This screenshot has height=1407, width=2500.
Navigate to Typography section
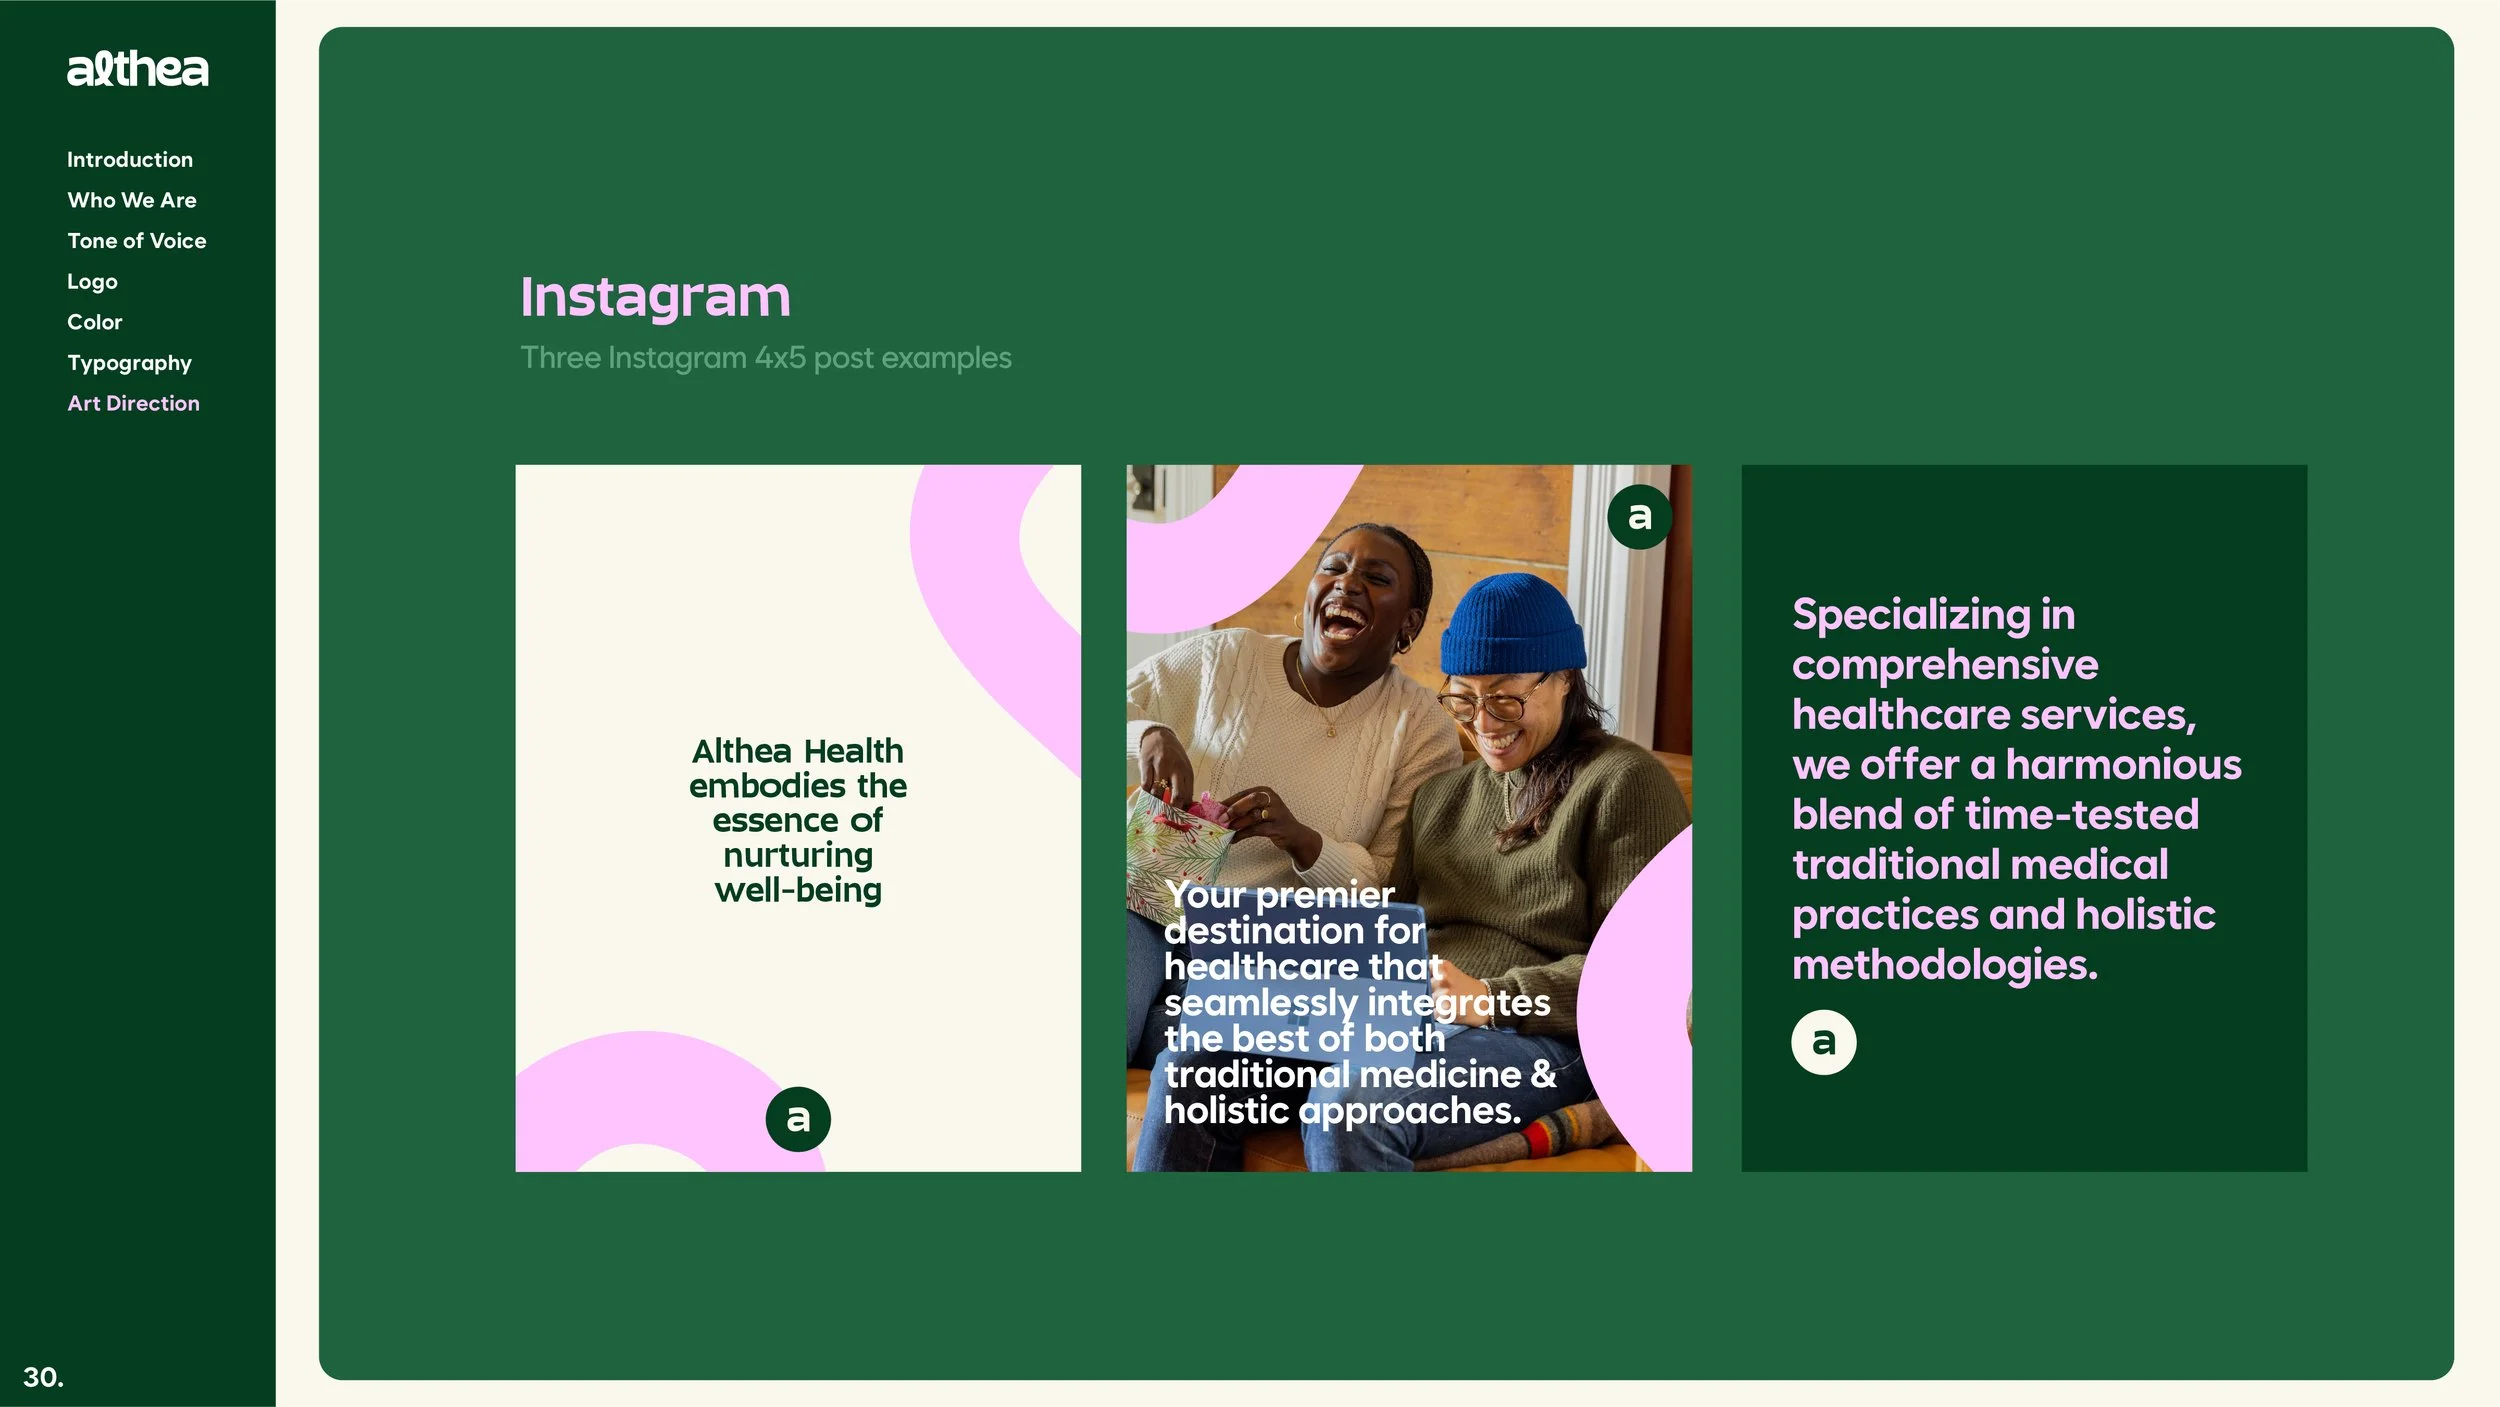click(x=129, y=363)
